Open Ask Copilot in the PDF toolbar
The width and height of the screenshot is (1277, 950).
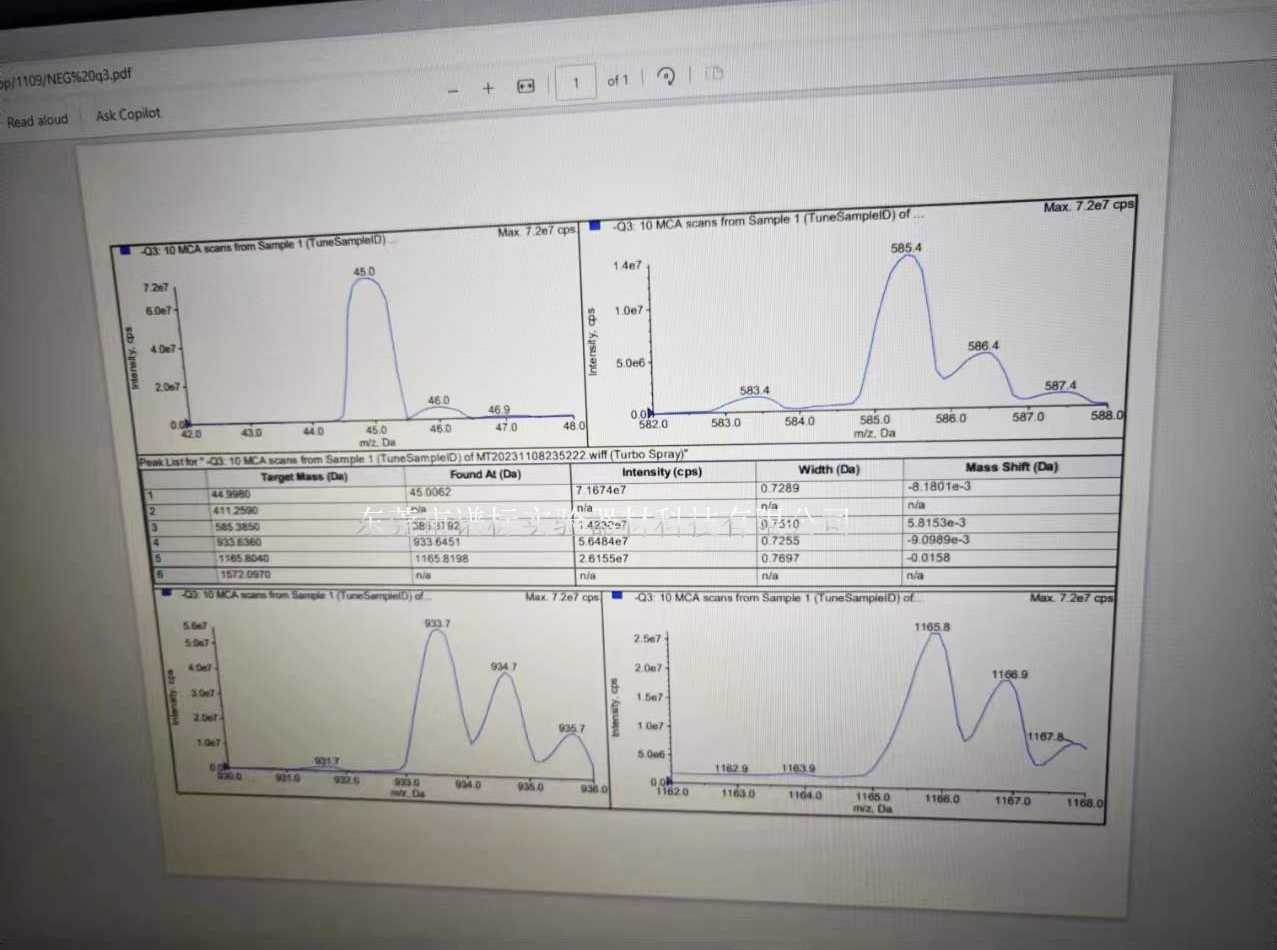tap(128, 114)
